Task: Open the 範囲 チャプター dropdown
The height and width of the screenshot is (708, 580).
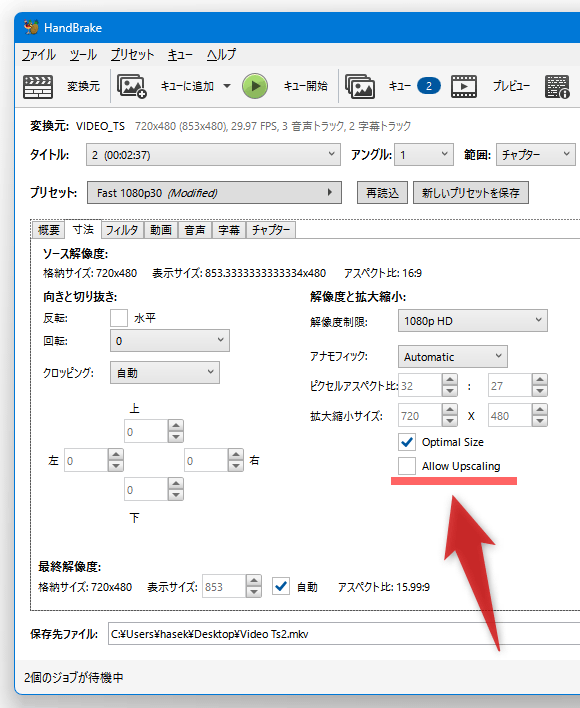Action: [x=536, y=155]
